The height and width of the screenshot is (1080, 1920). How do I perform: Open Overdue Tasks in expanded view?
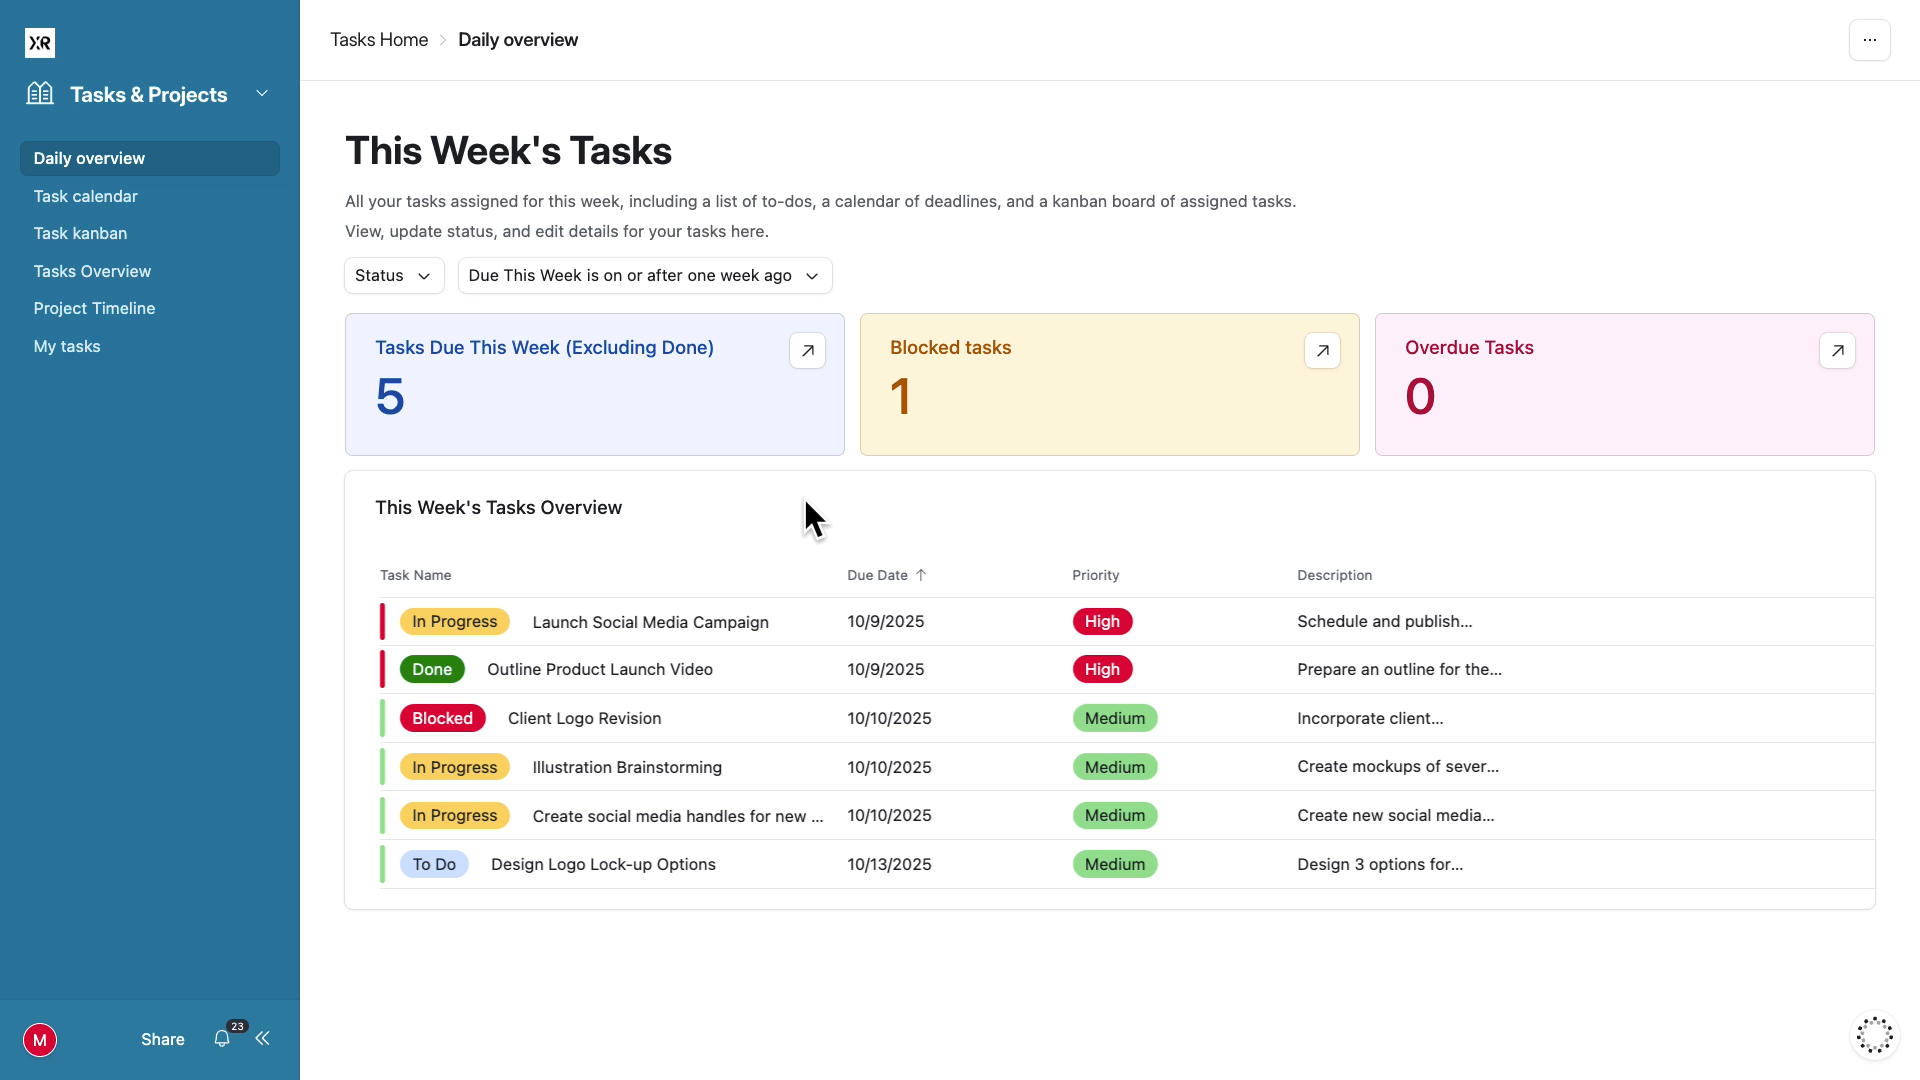(1837, 350)
